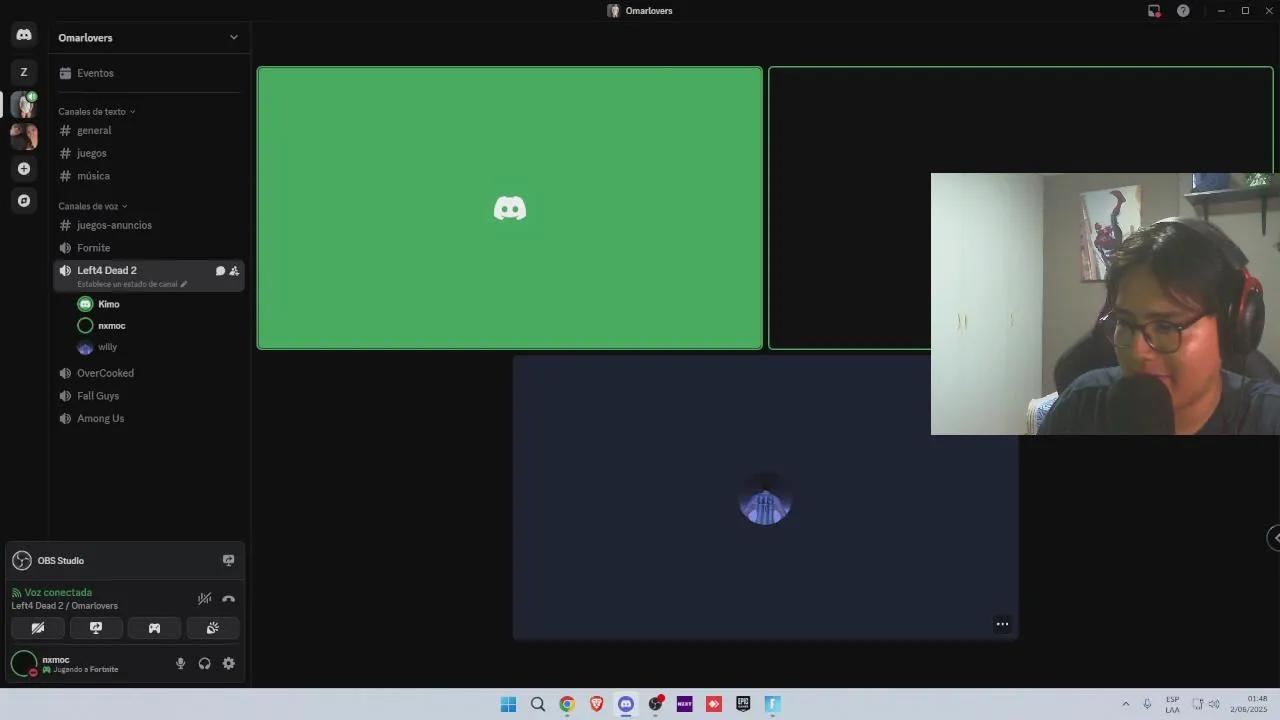Open Discord direct messages home icon
This screenshot has width=1280, height=720.
24,35
